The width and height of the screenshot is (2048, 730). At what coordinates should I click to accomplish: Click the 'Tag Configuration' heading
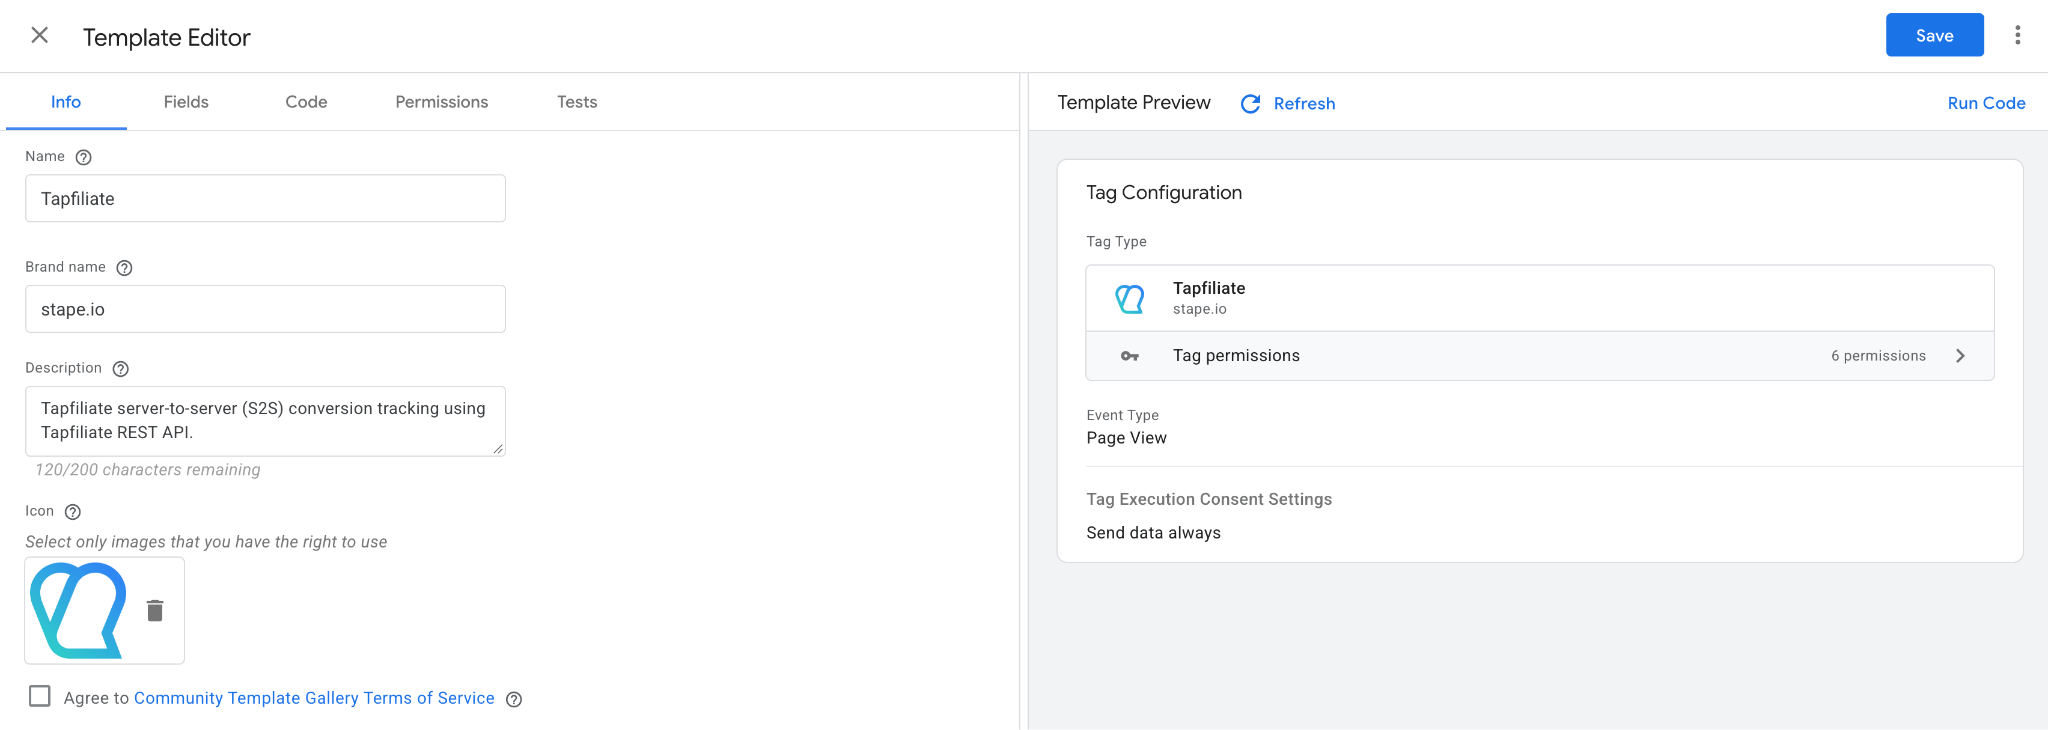(1164, 193)
